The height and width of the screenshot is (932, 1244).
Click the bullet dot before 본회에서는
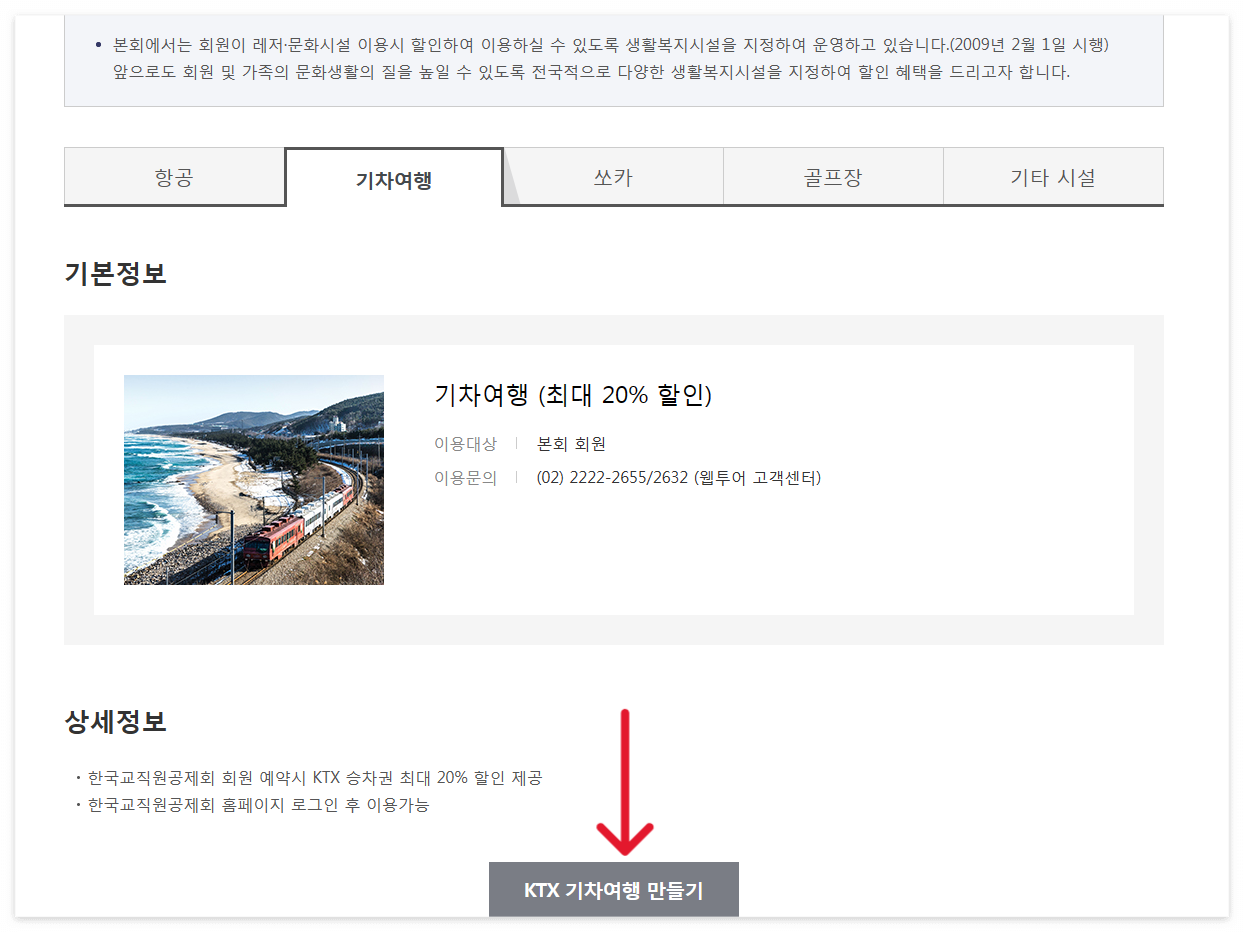(98, 45)
